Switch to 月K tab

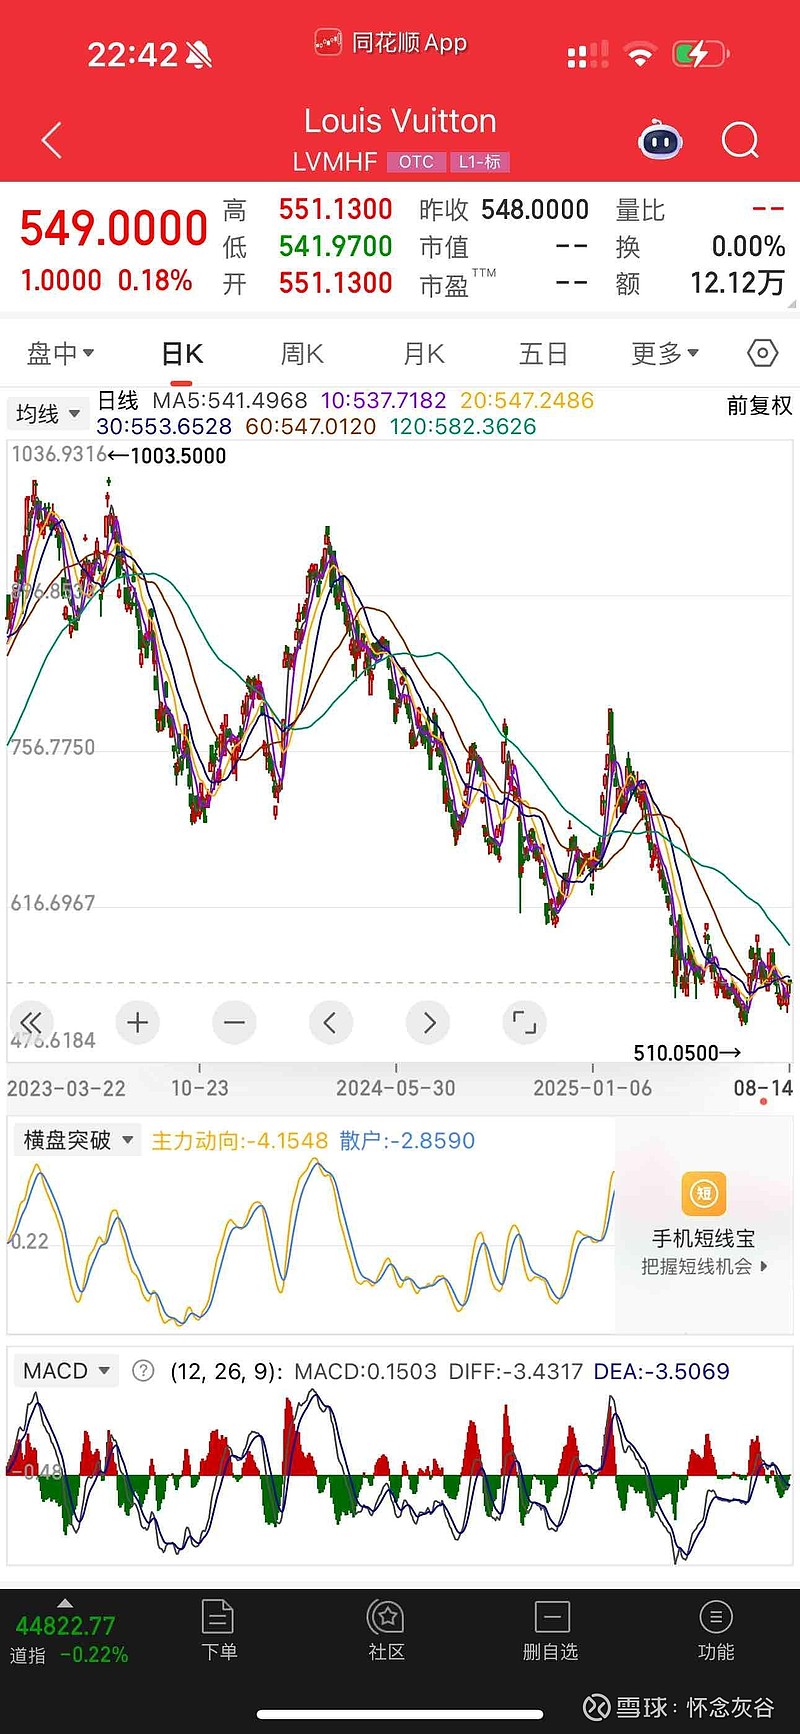point(424,354)
